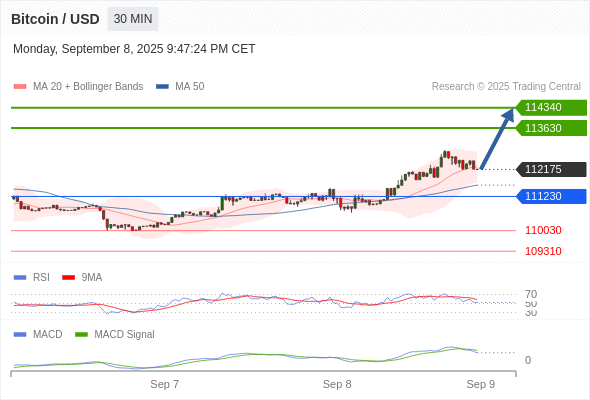
Task: Click the Sep 7 date marker
Action: 164,385
